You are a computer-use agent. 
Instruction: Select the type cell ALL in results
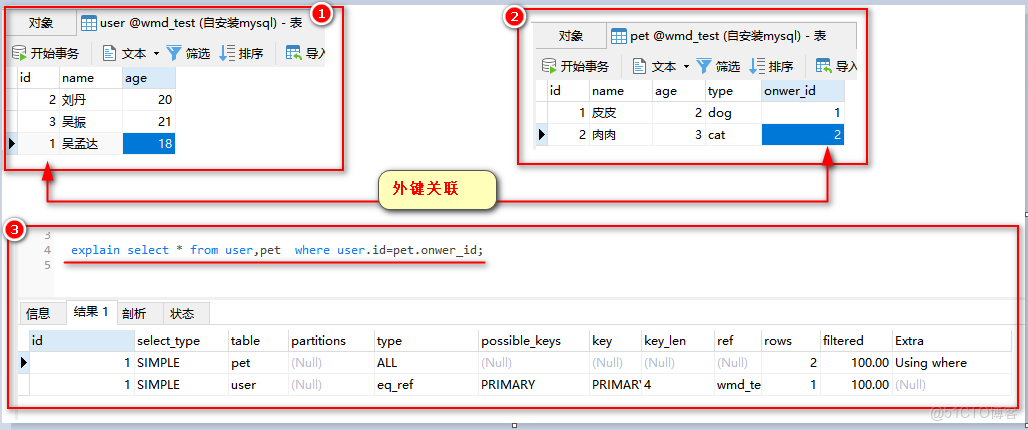425,362
